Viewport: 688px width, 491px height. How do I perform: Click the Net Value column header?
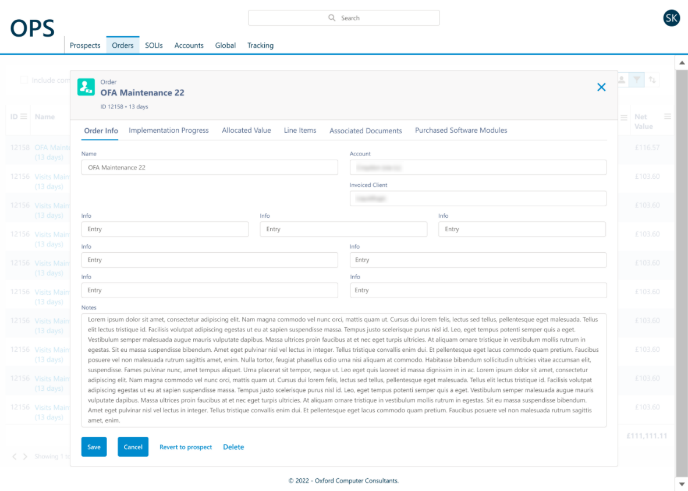tap(643, 122)
